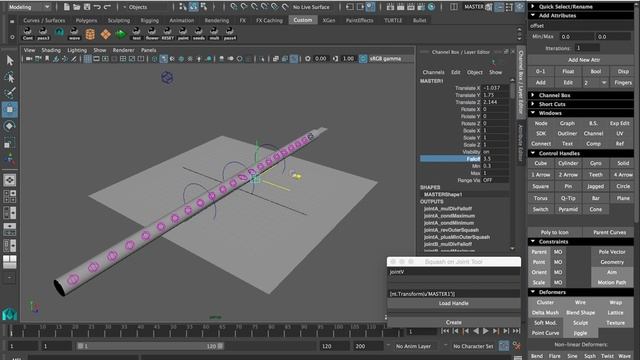
Task: Click the Maya home icon at bottom left
Action: click(x=10, y=313)
